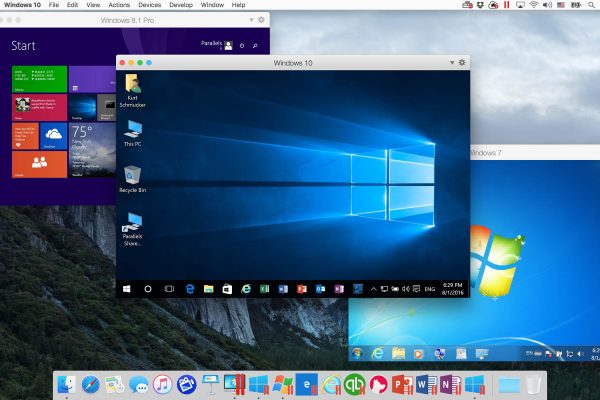Select the Parallels Share desktop icon
This screenshot has width=600, height=400.
[132, 229]
